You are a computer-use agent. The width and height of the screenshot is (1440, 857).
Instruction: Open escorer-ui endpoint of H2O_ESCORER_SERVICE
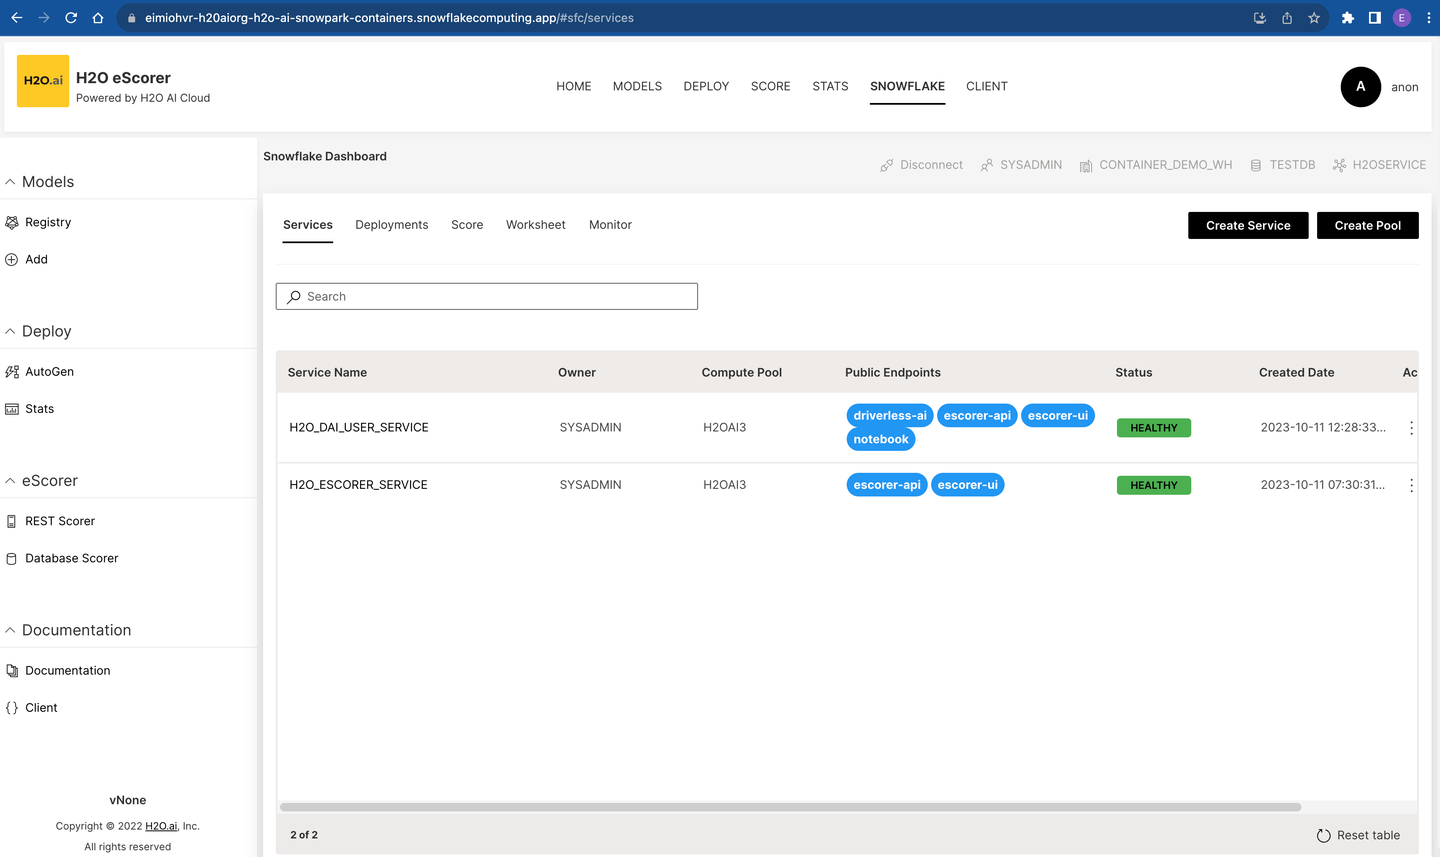pos(968,485)
